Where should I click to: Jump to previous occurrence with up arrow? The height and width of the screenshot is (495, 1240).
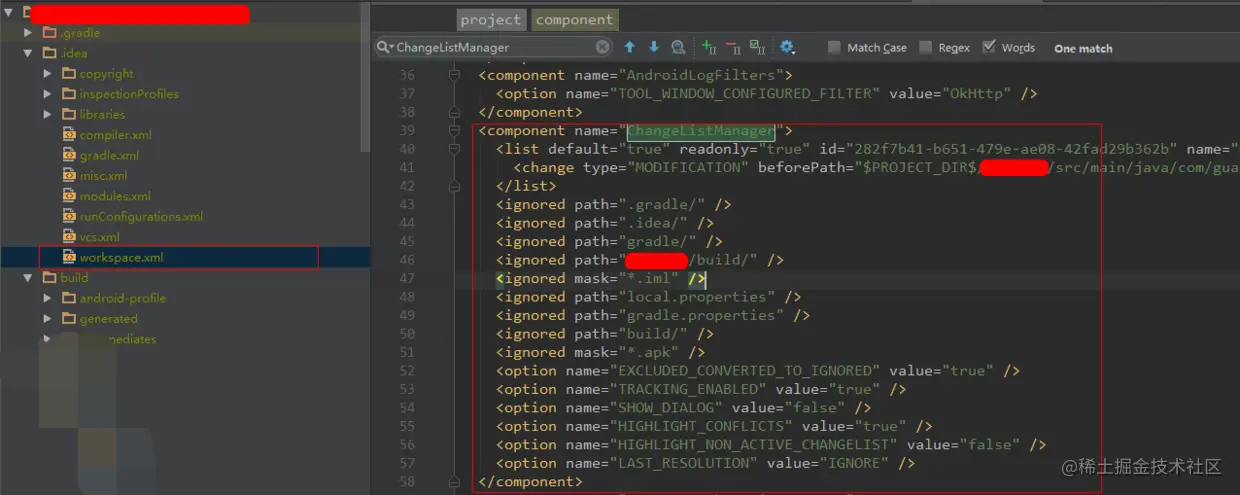point(630,47)
